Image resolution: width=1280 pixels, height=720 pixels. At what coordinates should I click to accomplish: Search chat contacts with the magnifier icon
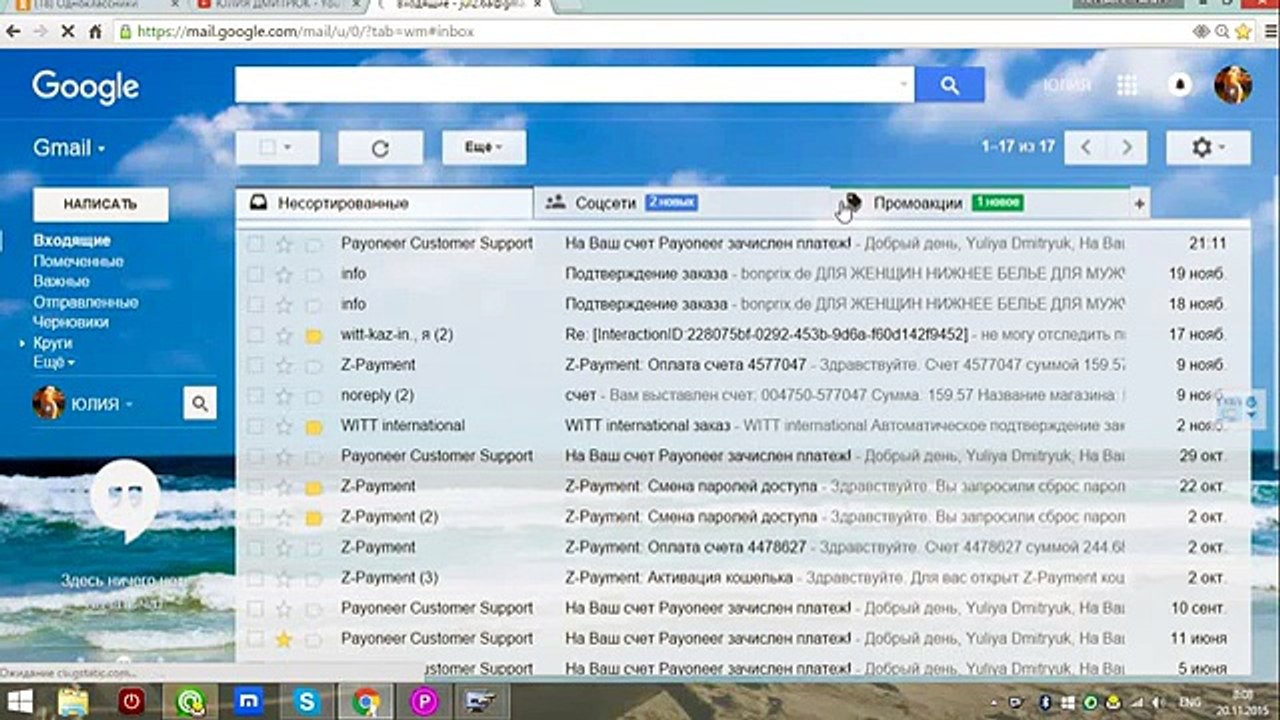click(200, 404)
